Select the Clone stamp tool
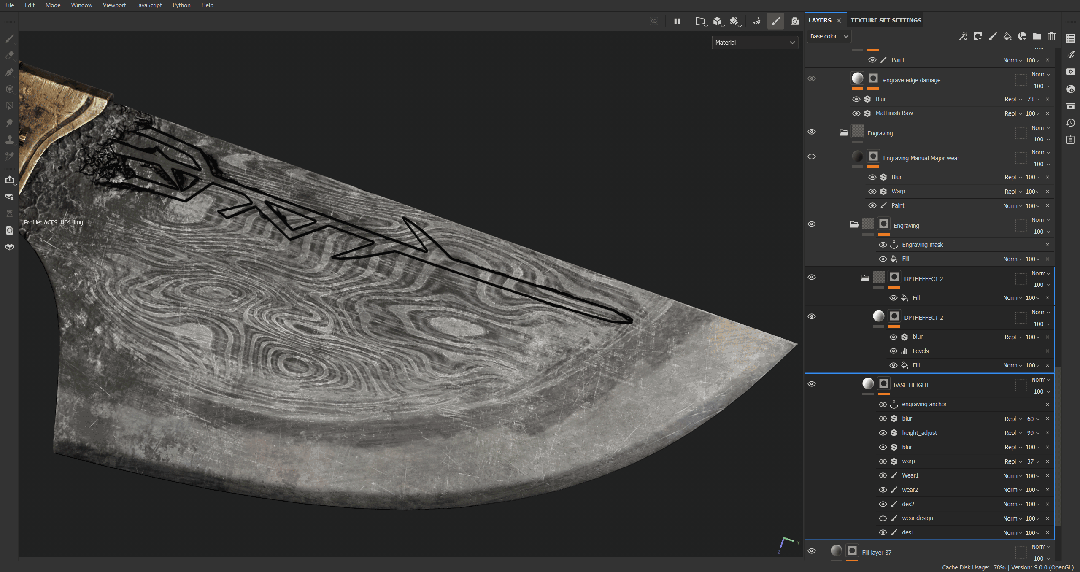Image resolution: width=1080 pixels, height=572 pixels. coord(10,139)
